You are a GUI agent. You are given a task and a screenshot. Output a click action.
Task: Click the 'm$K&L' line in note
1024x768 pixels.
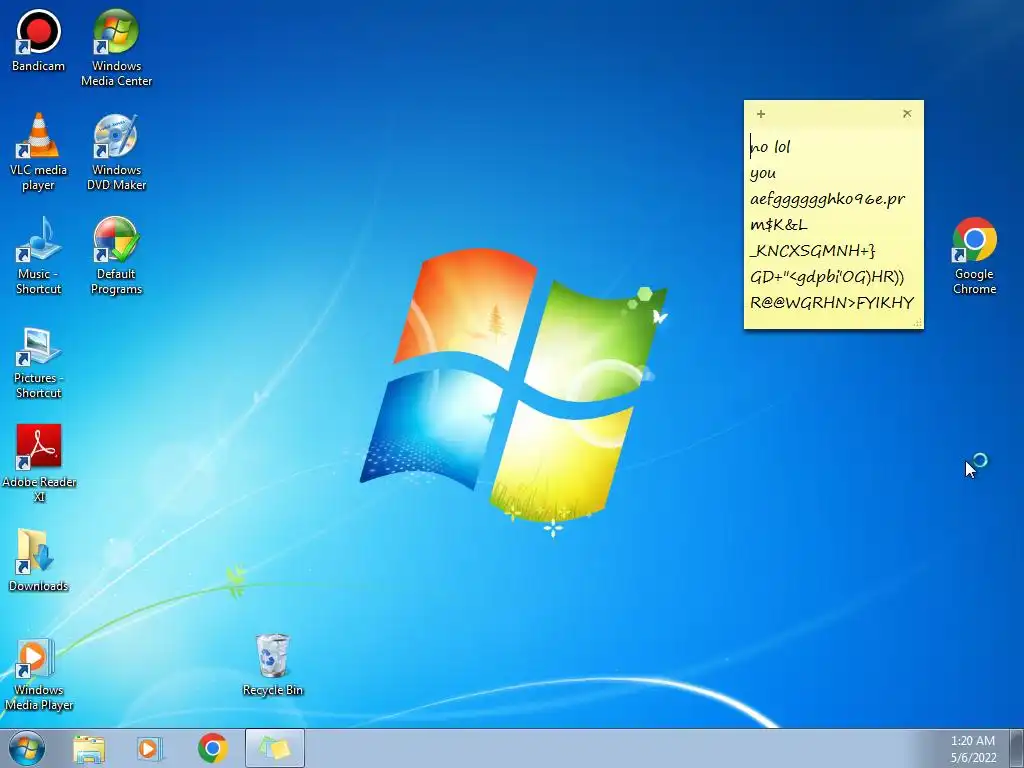pos(778,225)
